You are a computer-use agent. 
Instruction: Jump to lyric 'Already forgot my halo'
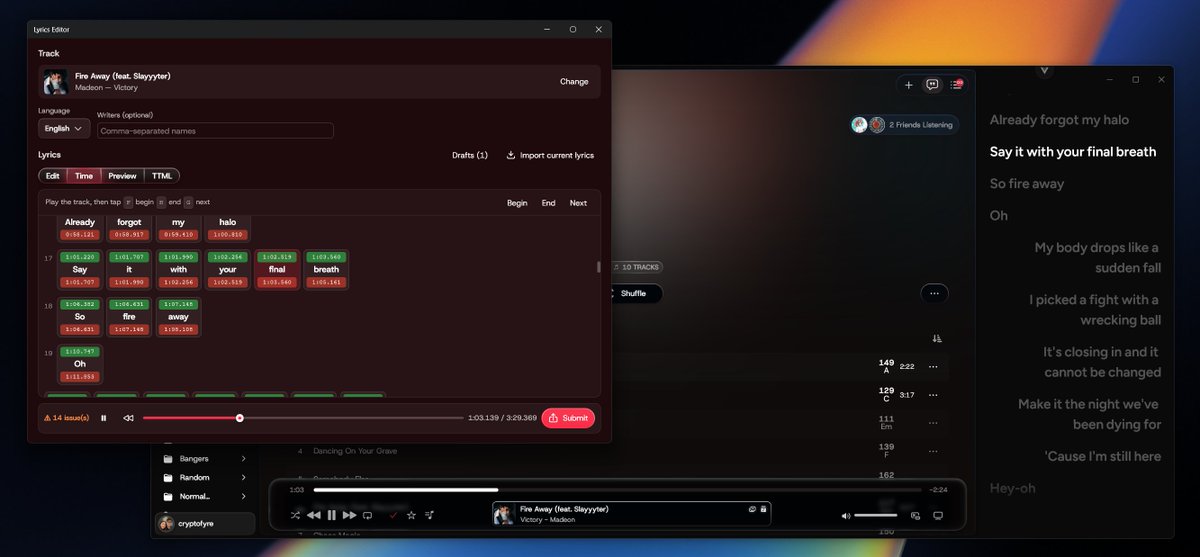point(1059,120)
